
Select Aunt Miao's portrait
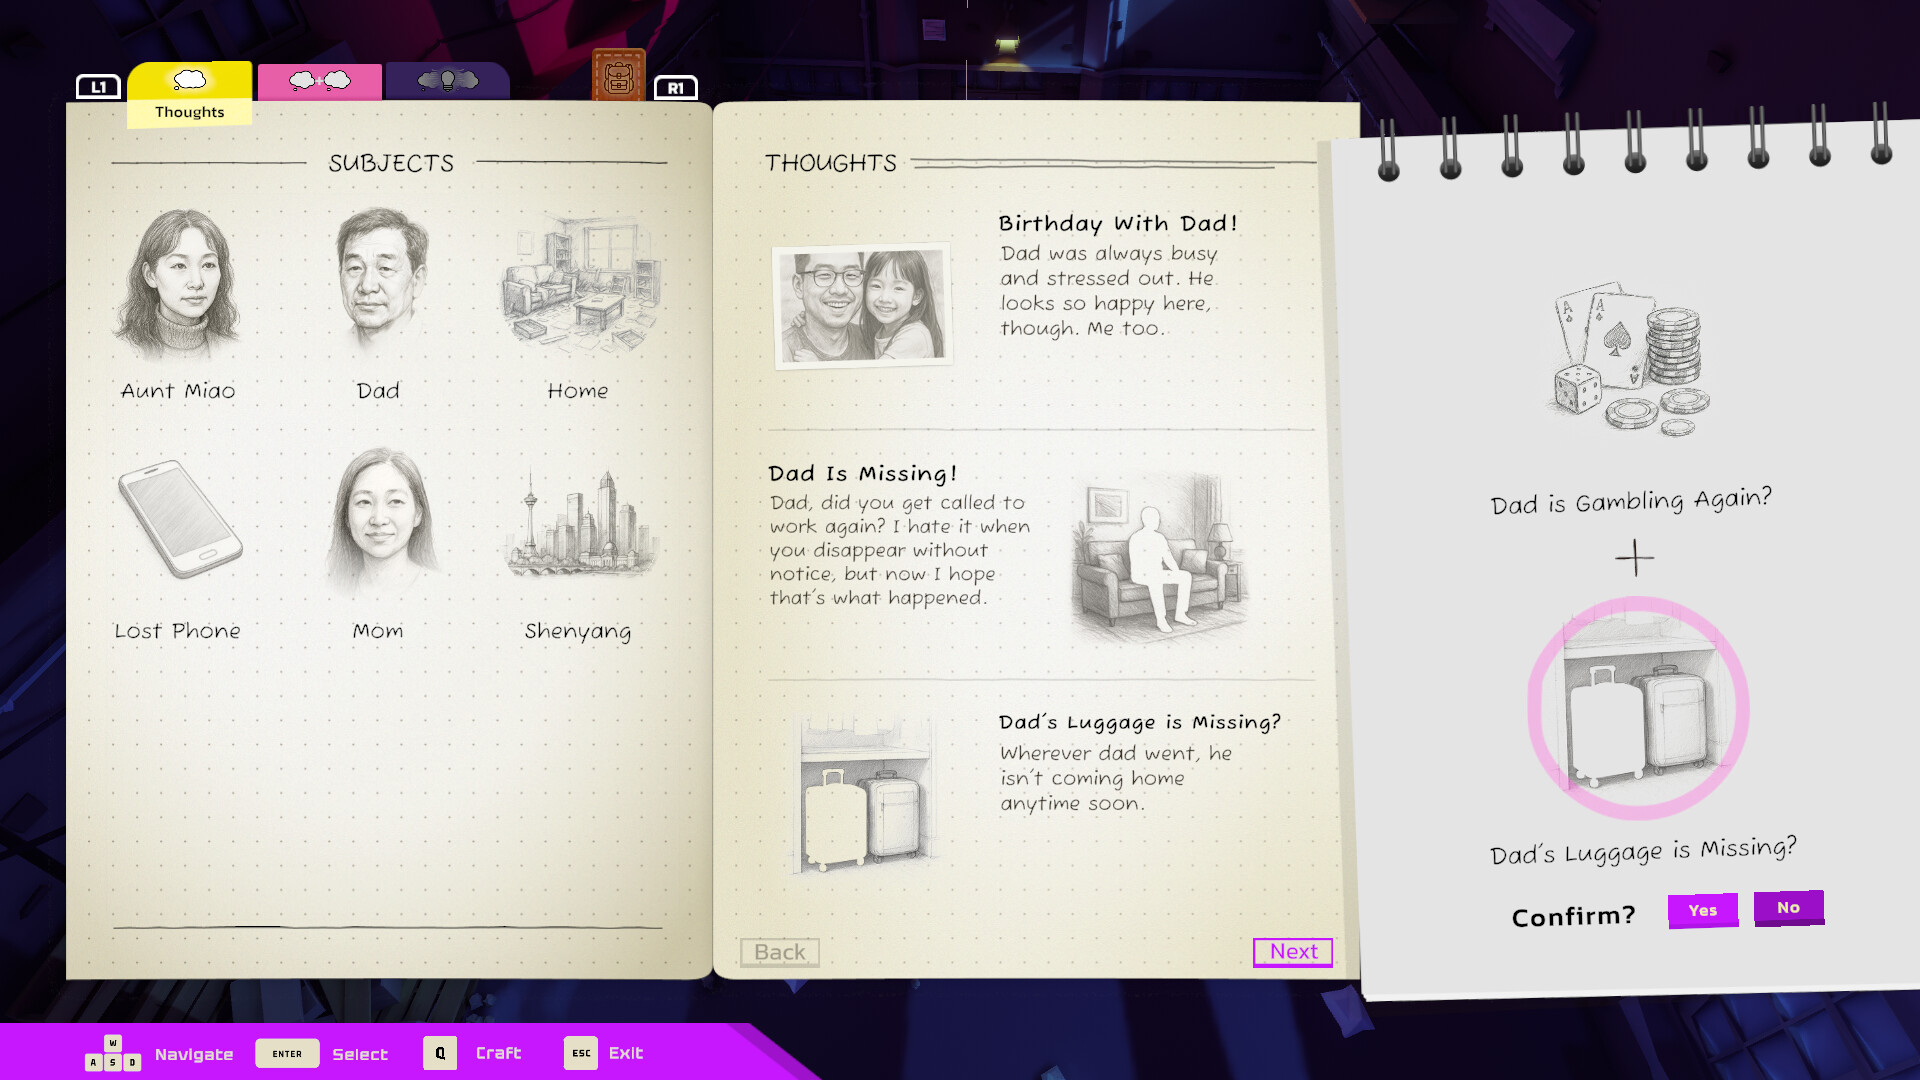180,285
